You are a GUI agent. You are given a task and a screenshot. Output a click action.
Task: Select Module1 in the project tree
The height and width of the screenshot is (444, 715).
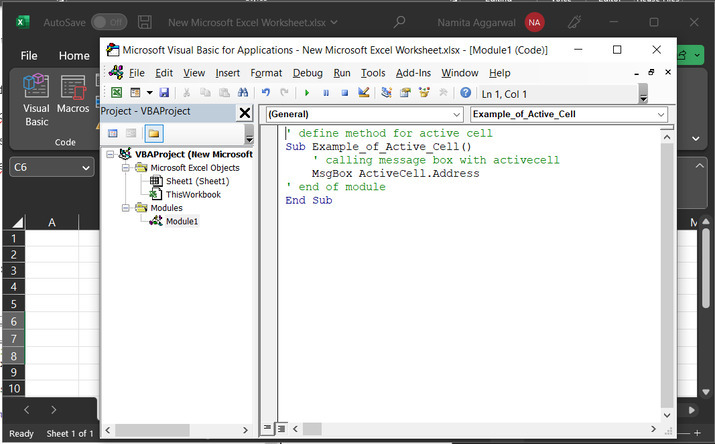(x=181, y=221)
